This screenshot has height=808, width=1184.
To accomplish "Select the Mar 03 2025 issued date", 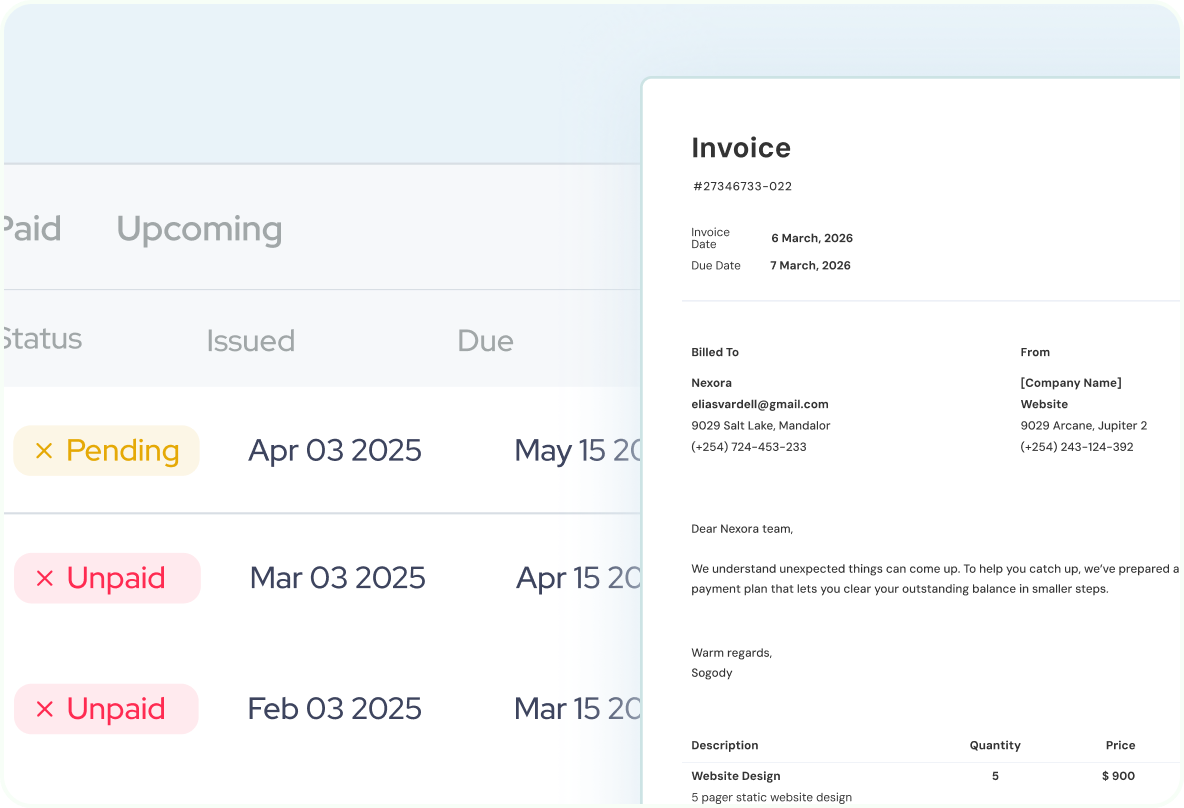I will pos(337,578).
